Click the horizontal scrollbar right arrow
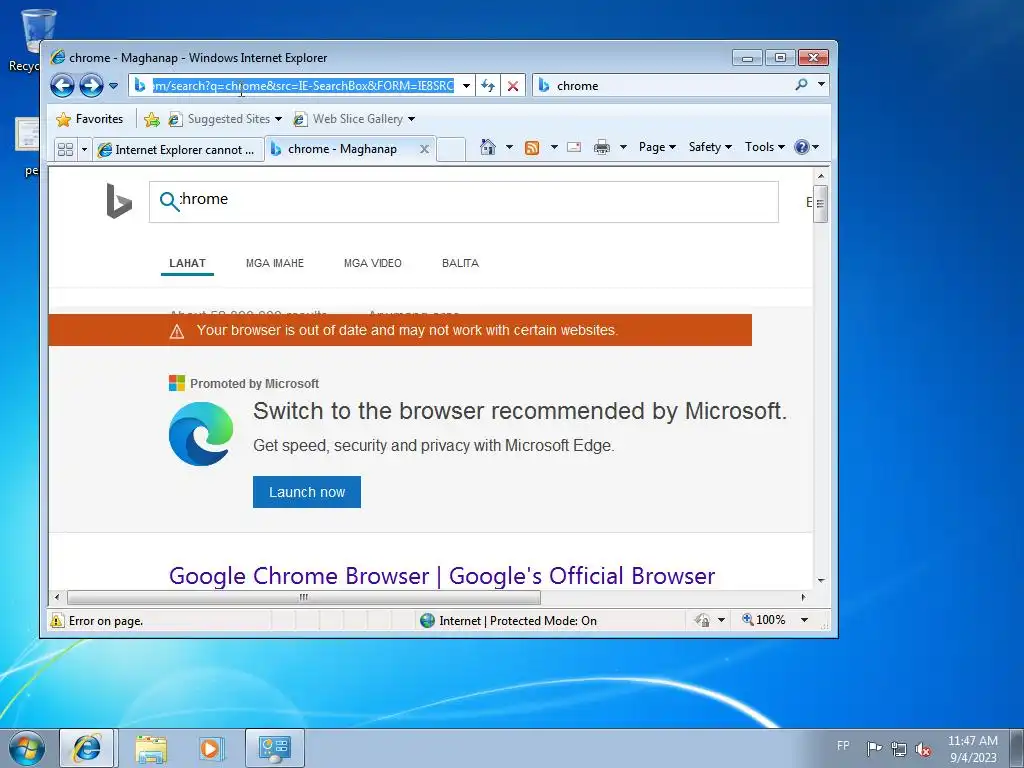The image size is (1024, 768). [x=803, y=597]
